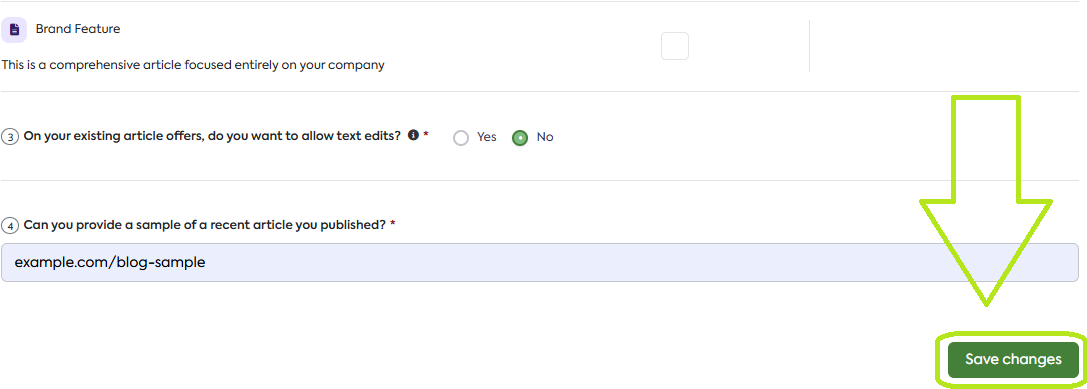Viewport: 1087px width, 389px height.
Task: Click the 'allow text edits' question label
Action: 212,137
